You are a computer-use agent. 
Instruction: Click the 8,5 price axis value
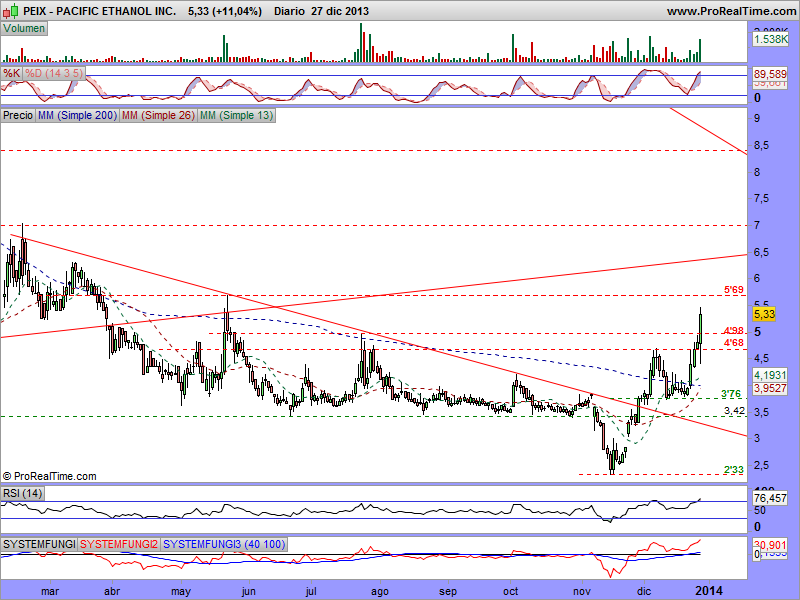[x=761, y=145]
